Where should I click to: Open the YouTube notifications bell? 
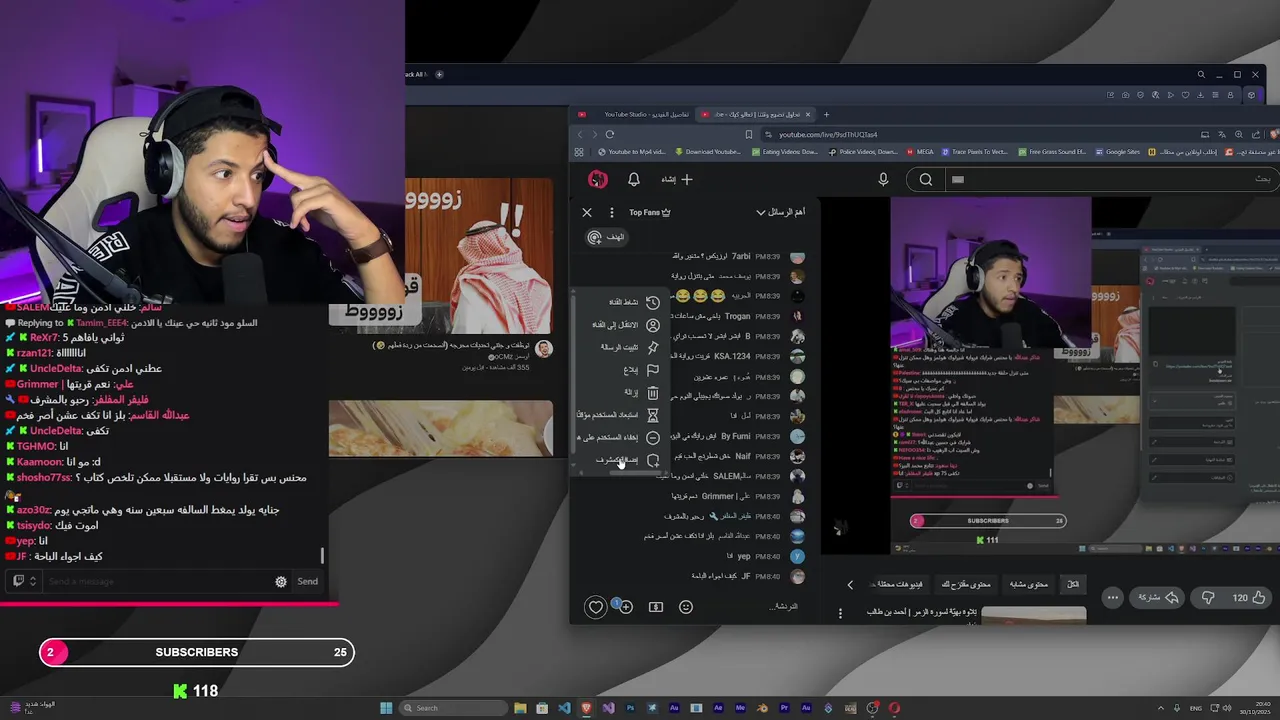coord(634,179)
